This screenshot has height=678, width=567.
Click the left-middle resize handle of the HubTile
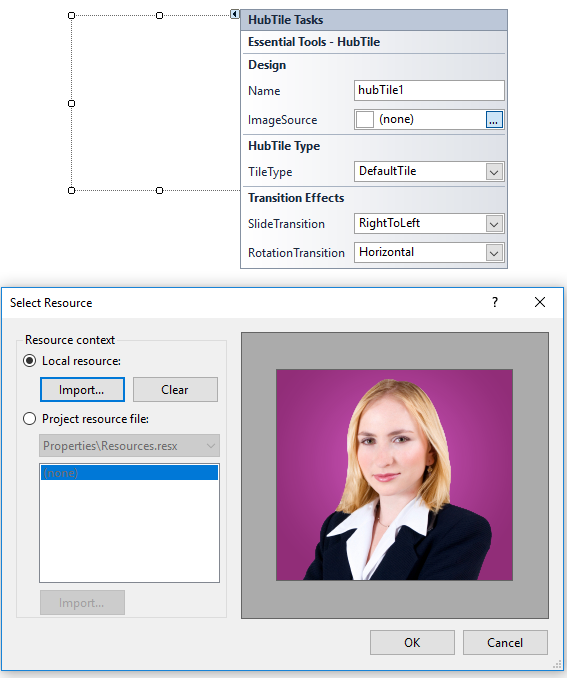point(72,103)
